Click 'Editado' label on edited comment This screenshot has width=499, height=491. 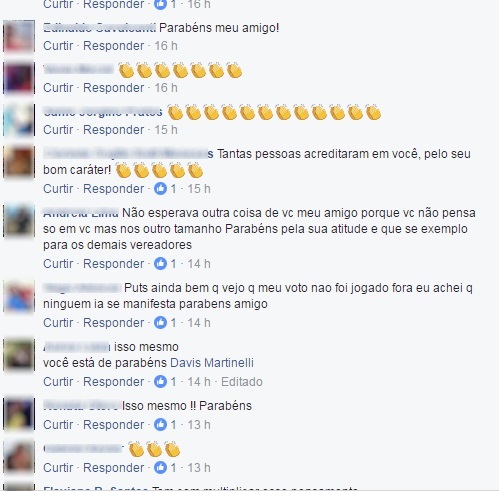(x=242, y=382)
